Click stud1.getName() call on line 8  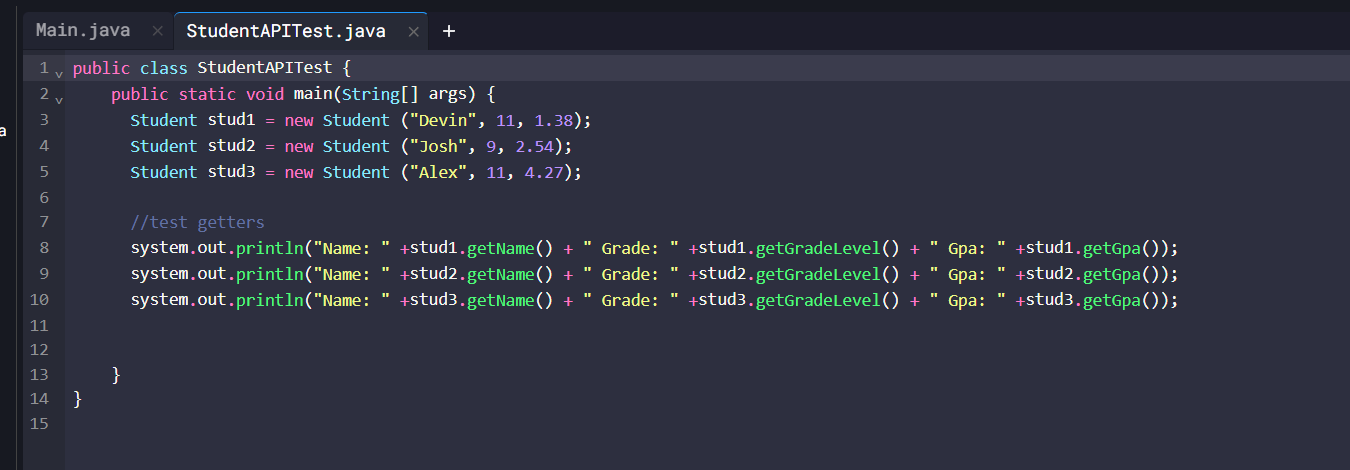point(482,248)
